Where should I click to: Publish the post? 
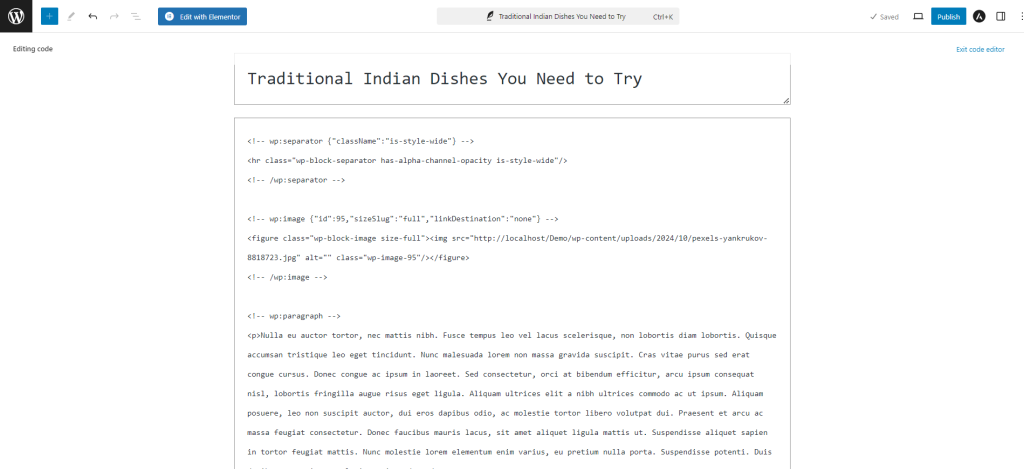948,16
